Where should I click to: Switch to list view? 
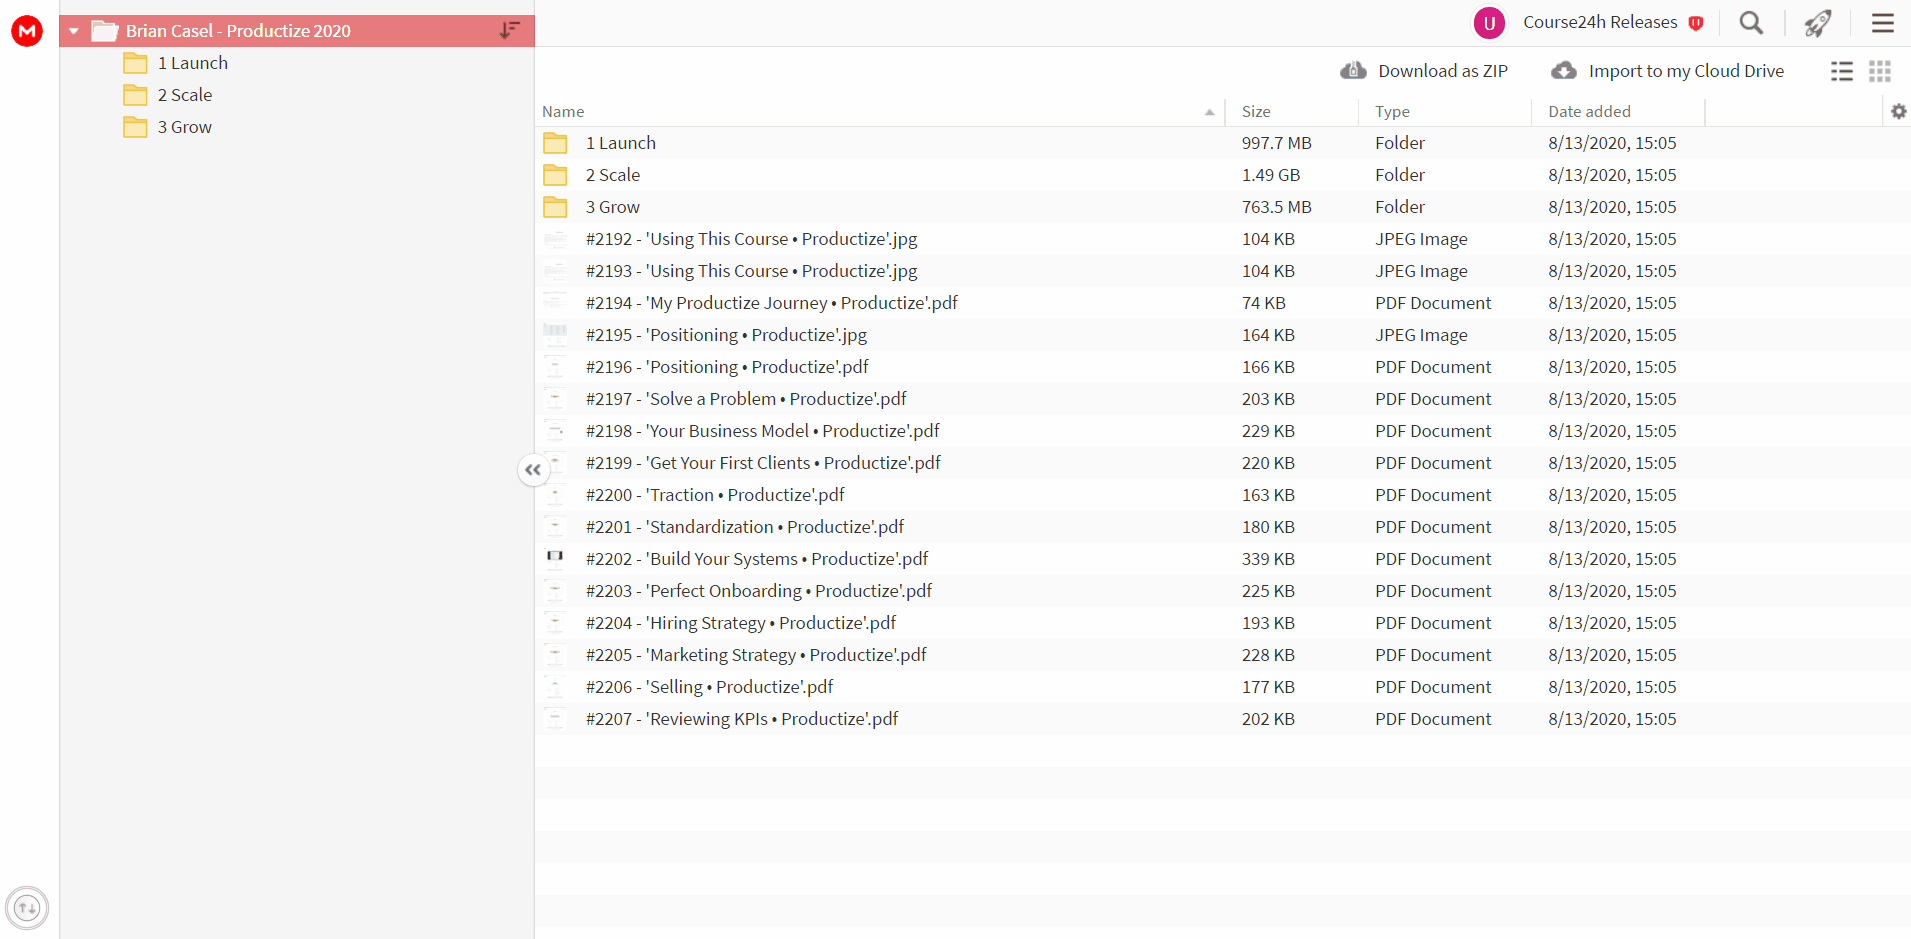(1842, 71)
